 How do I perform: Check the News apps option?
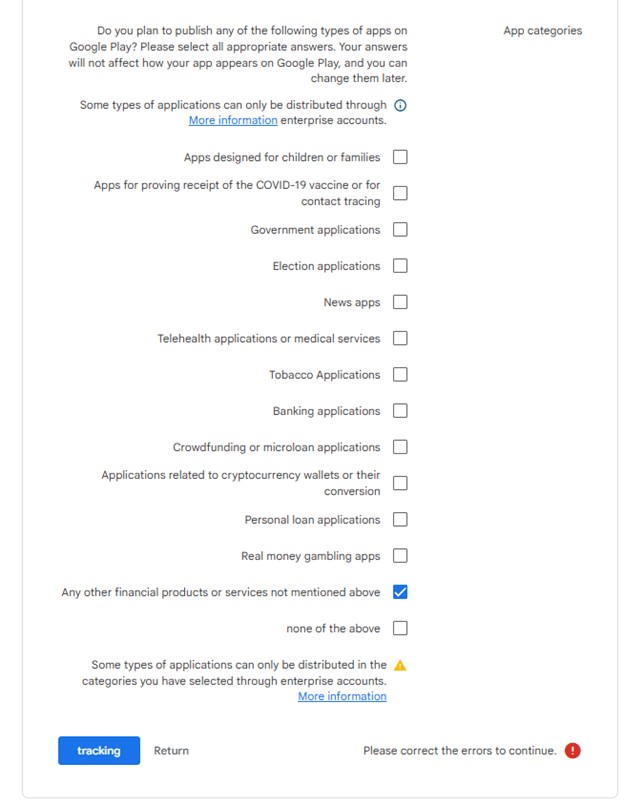(x=400, y=302)
